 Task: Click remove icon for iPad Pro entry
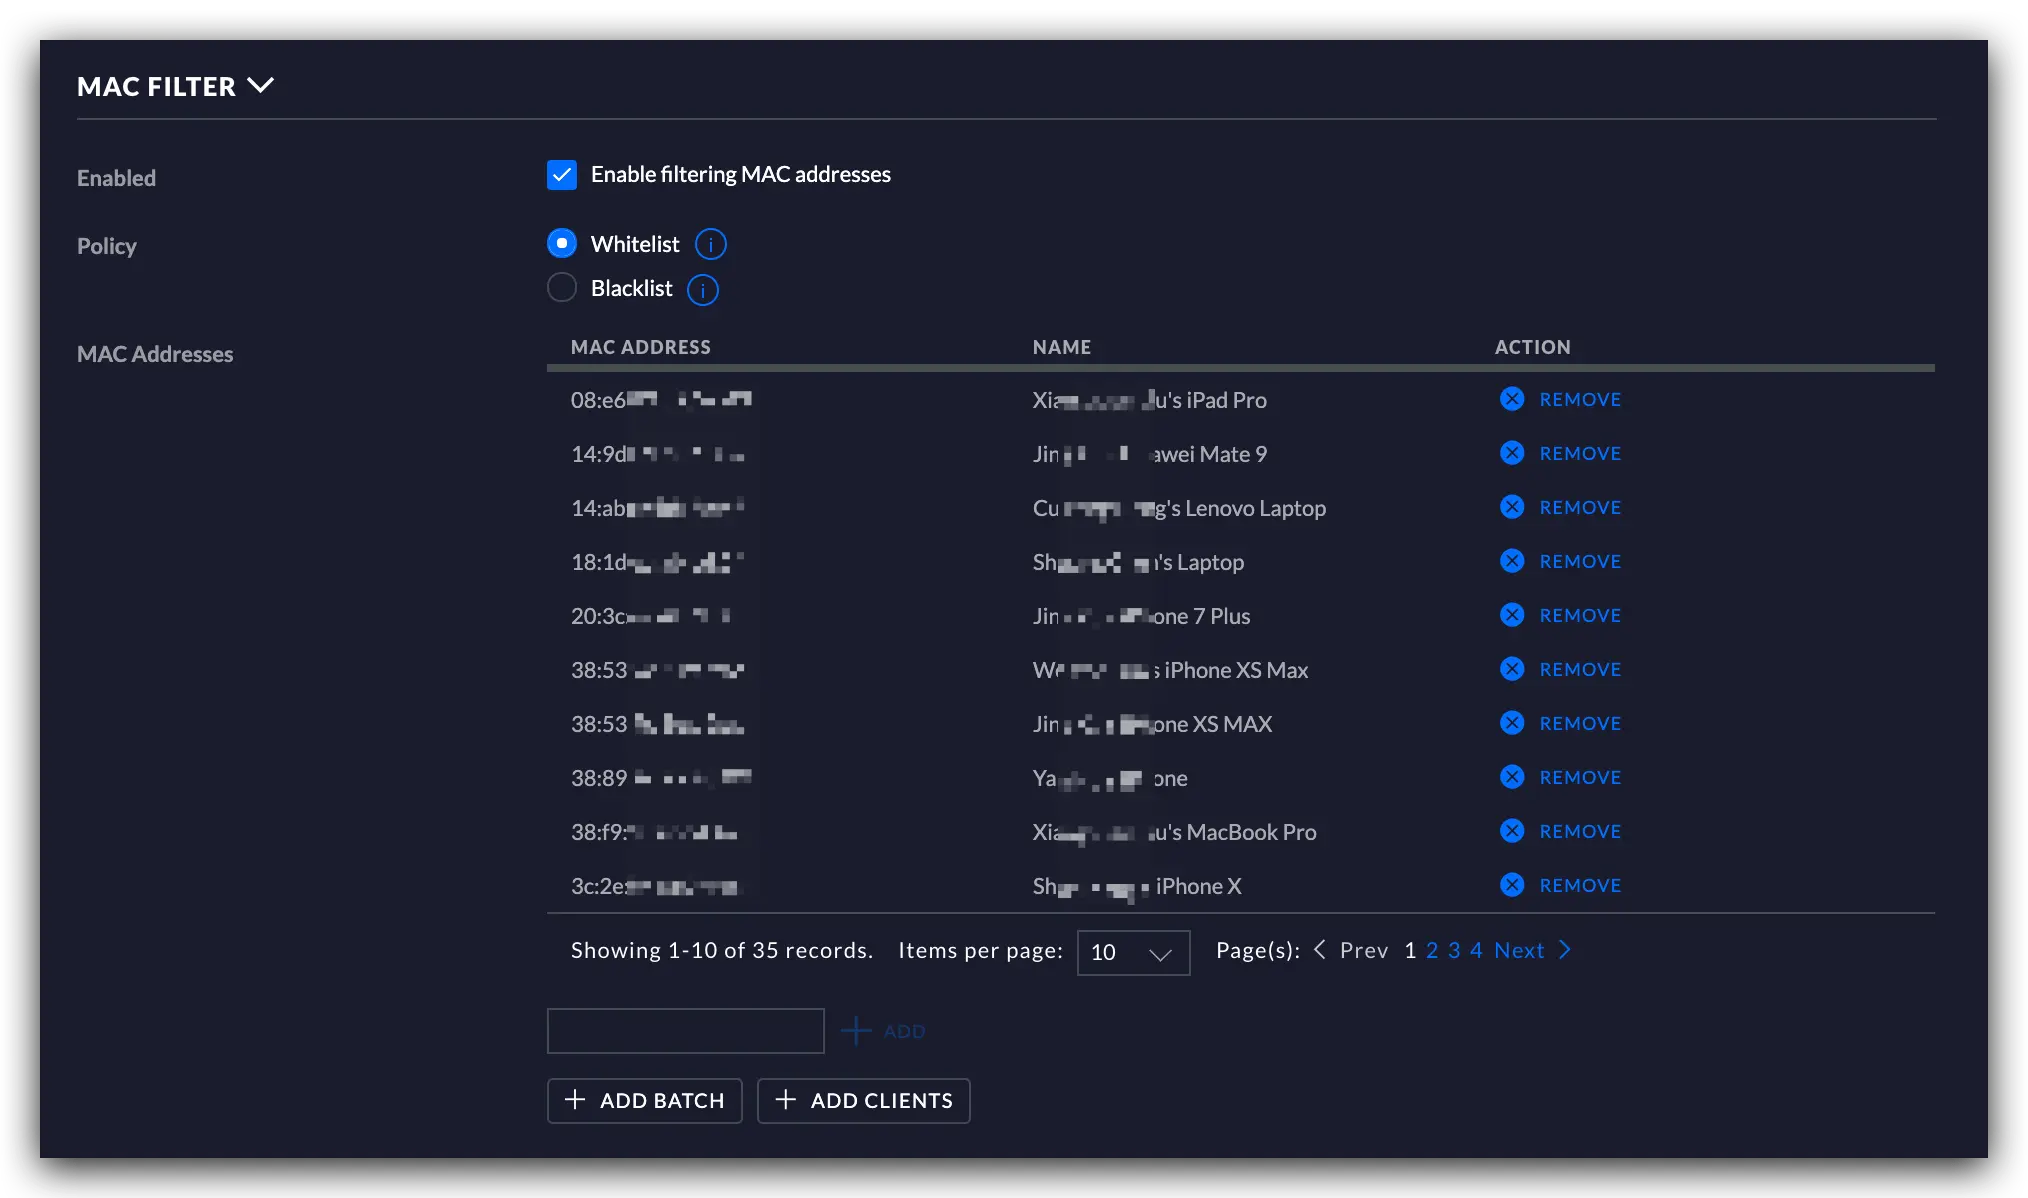pos(1512,399)
